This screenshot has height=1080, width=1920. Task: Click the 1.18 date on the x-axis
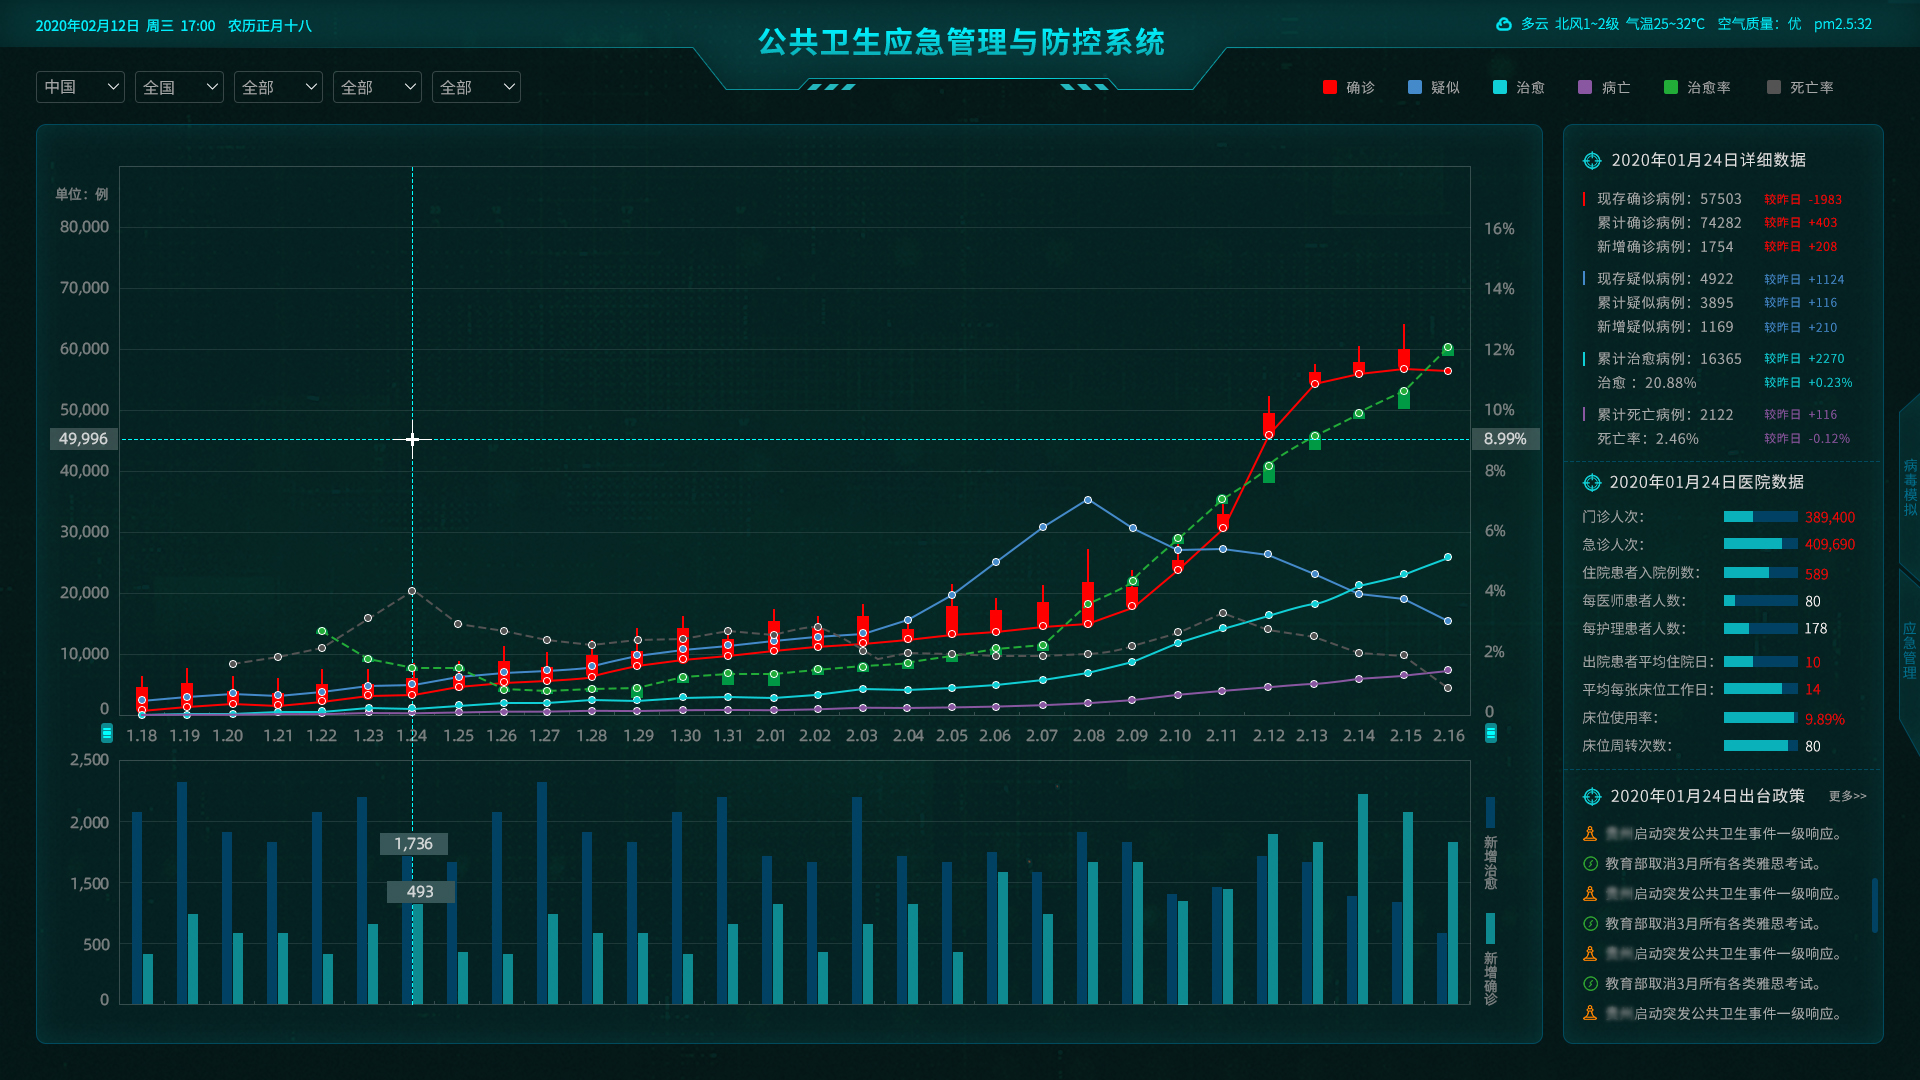pyautogui.click(x=141, y=736)
